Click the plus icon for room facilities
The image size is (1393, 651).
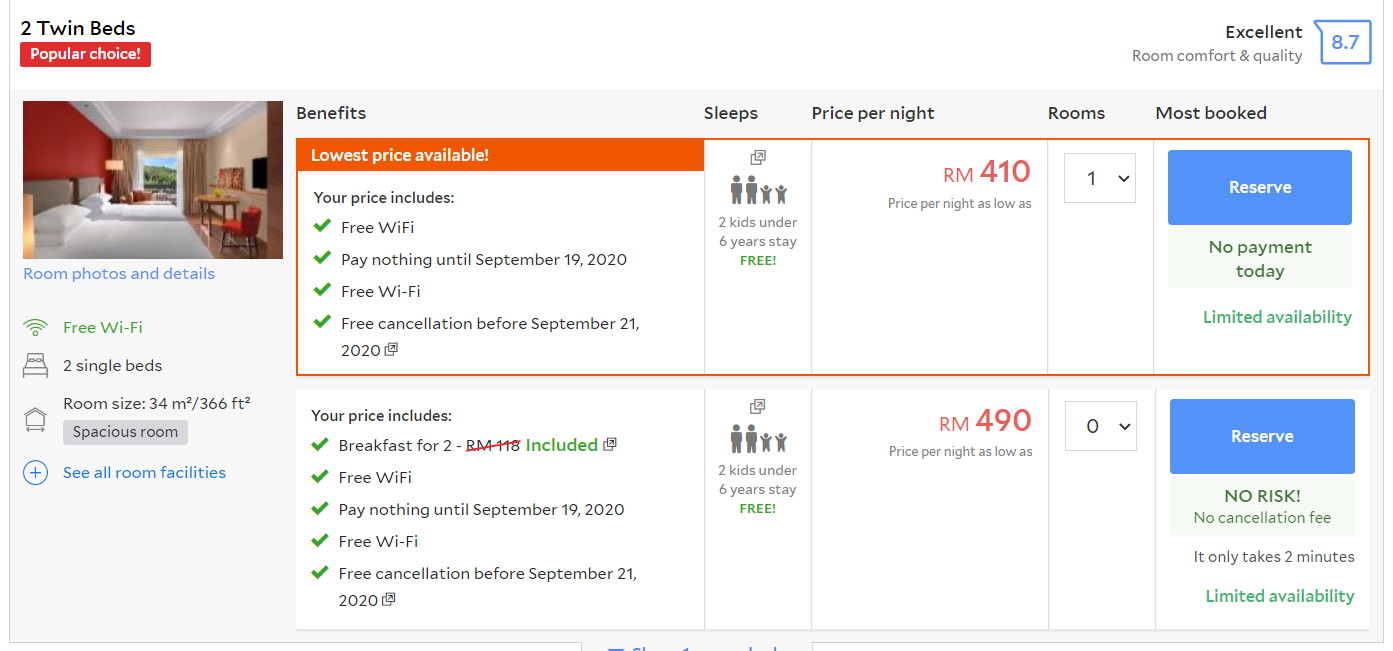[x=36, y=473]
